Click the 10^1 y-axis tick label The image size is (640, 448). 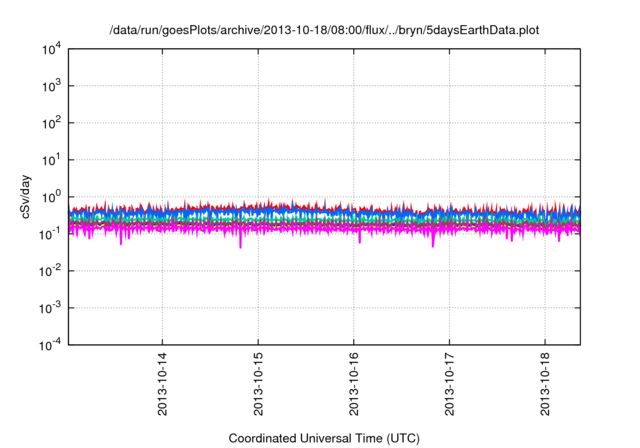click(52, 160)
